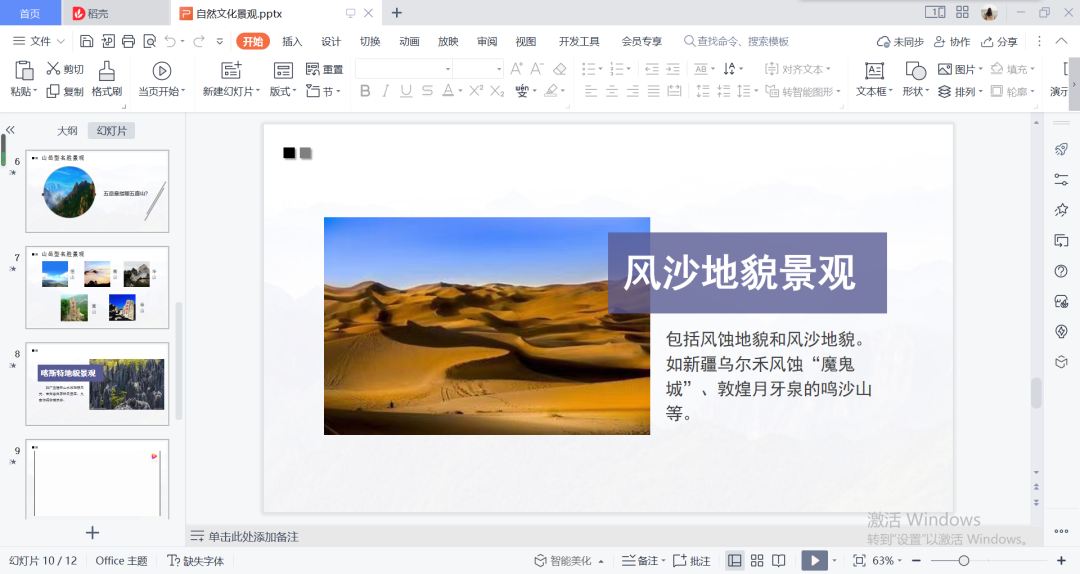
Task: Click the Missing Fonts (缺失字体) button
Action: [x=196, y=561]
